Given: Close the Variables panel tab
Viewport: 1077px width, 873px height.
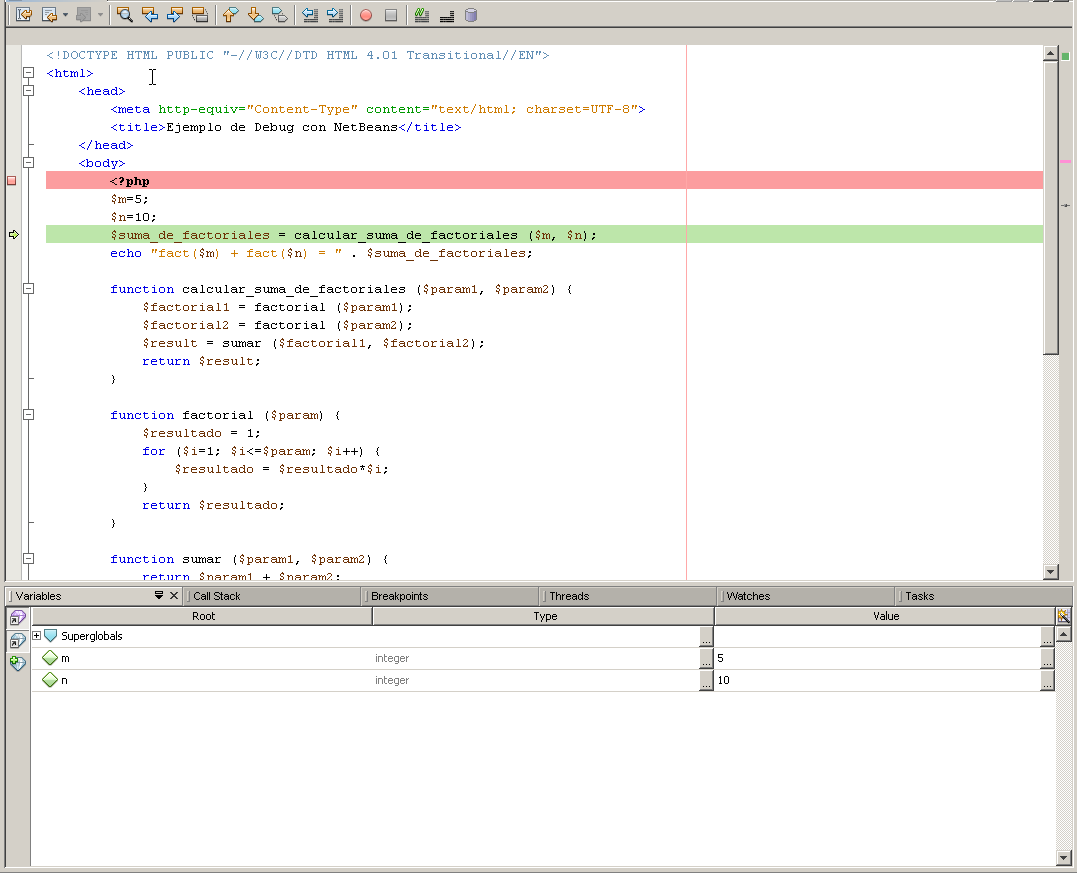Looking at the screenshot, I should click(x=174, y=596).
